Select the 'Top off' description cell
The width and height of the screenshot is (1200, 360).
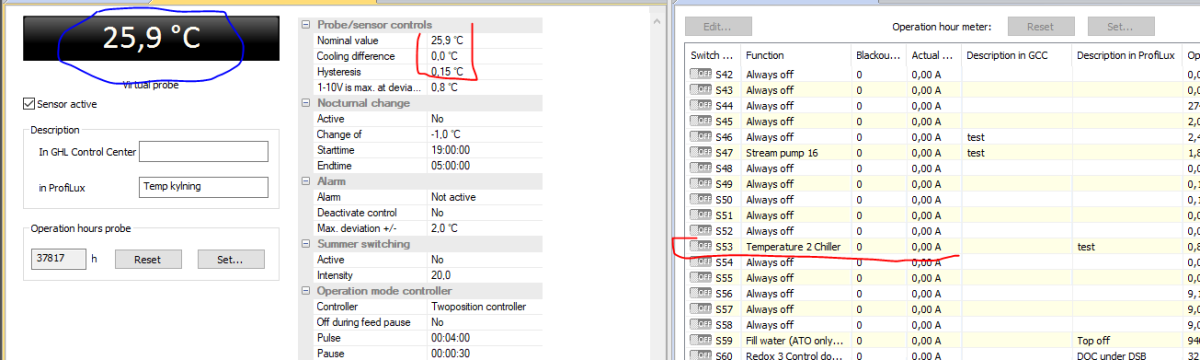1127,340
